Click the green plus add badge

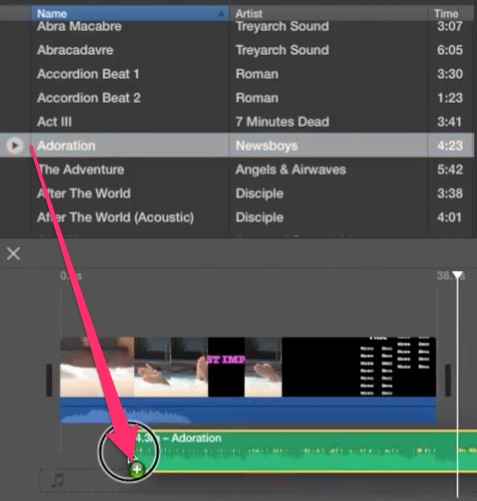click(137, 470)
